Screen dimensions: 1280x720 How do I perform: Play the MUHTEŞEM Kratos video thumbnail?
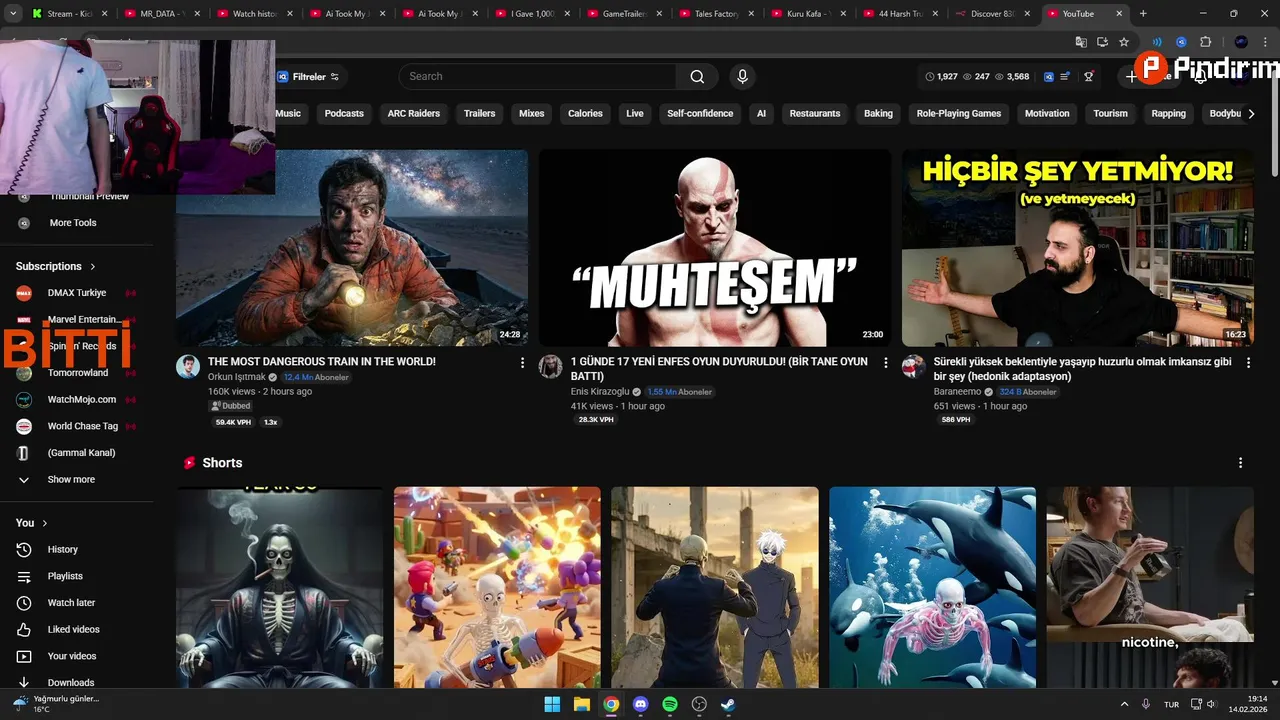[x=715, y=248]
